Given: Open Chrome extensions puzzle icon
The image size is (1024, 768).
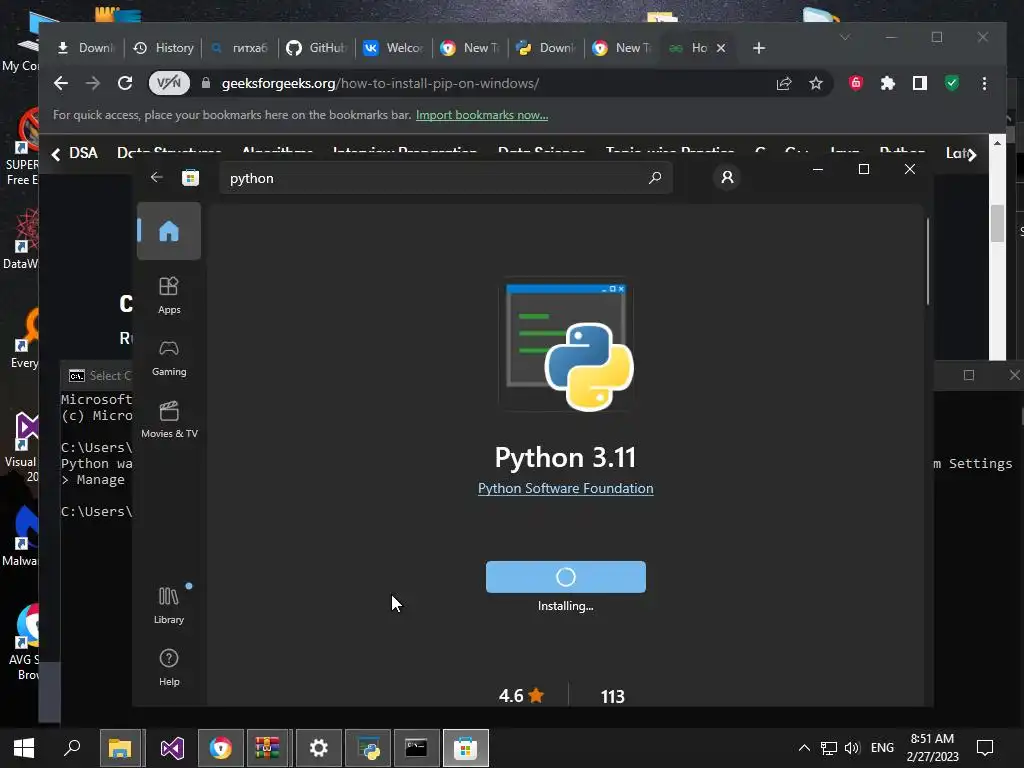Looking at the screenshot, I should click(888, 84).
